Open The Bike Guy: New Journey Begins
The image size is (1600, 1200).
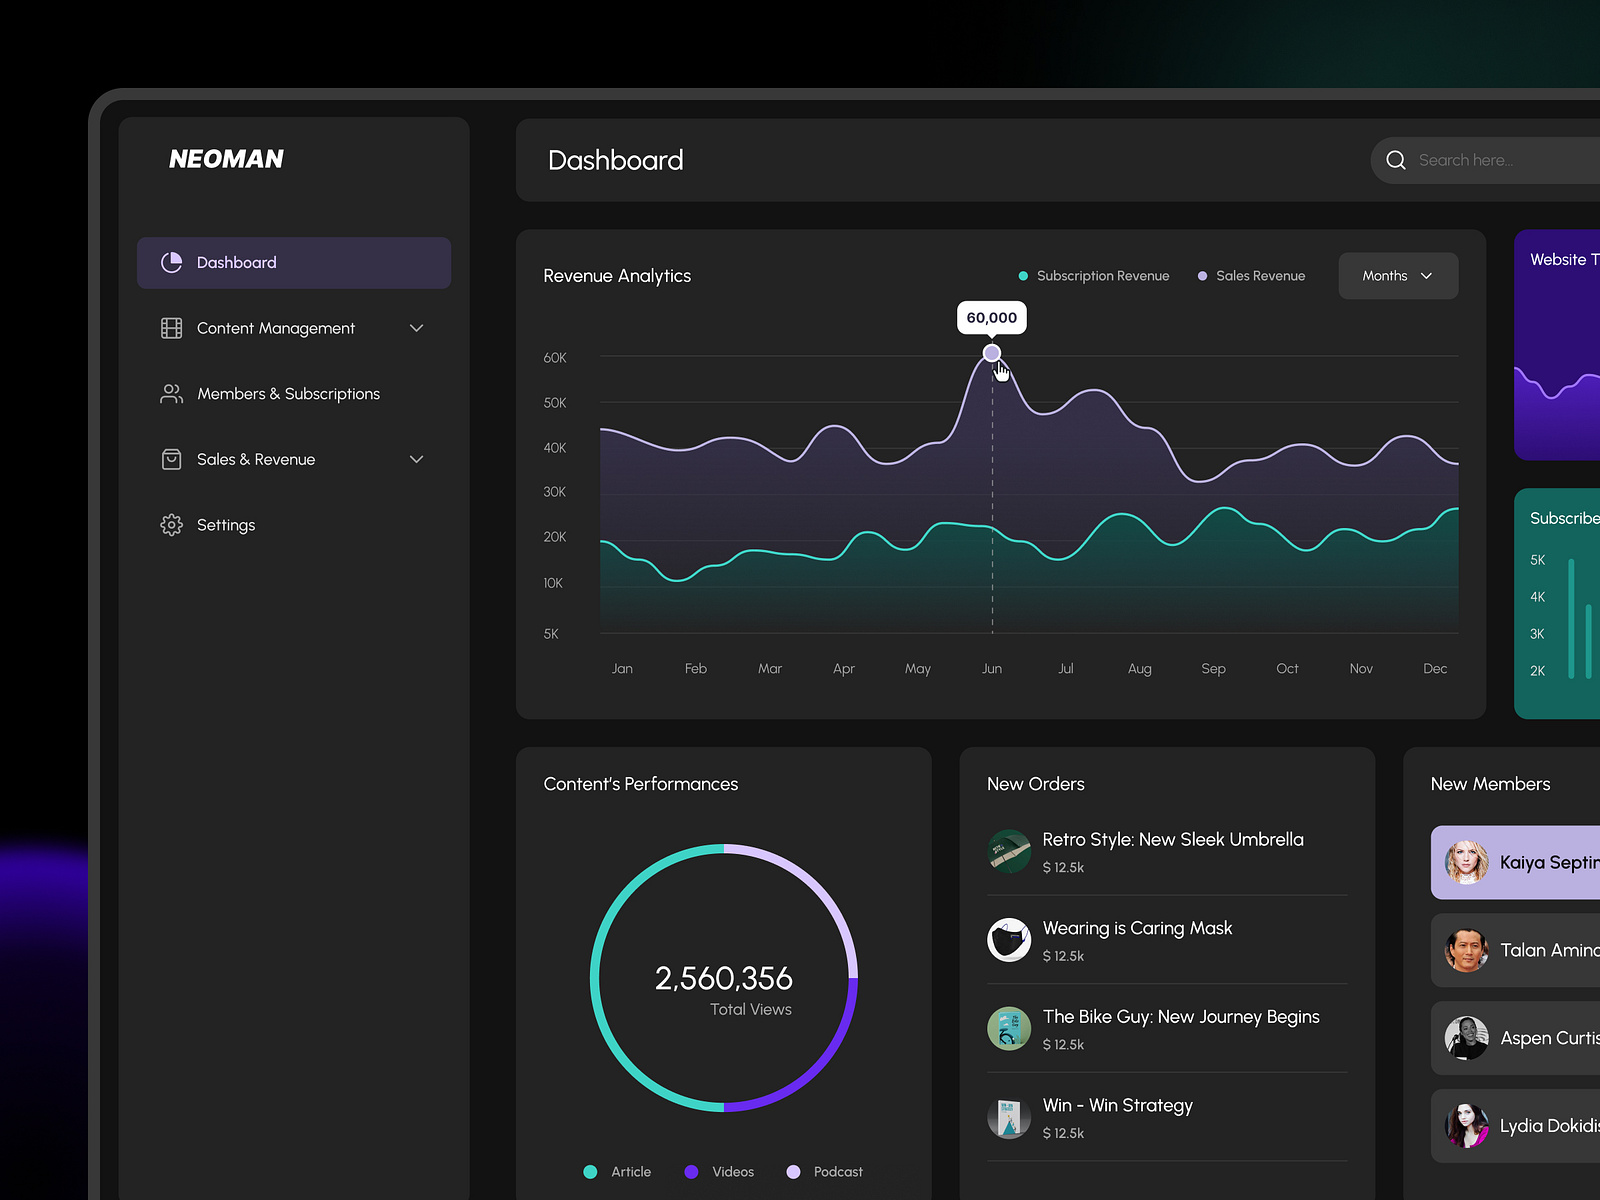coord(1167,1029)
